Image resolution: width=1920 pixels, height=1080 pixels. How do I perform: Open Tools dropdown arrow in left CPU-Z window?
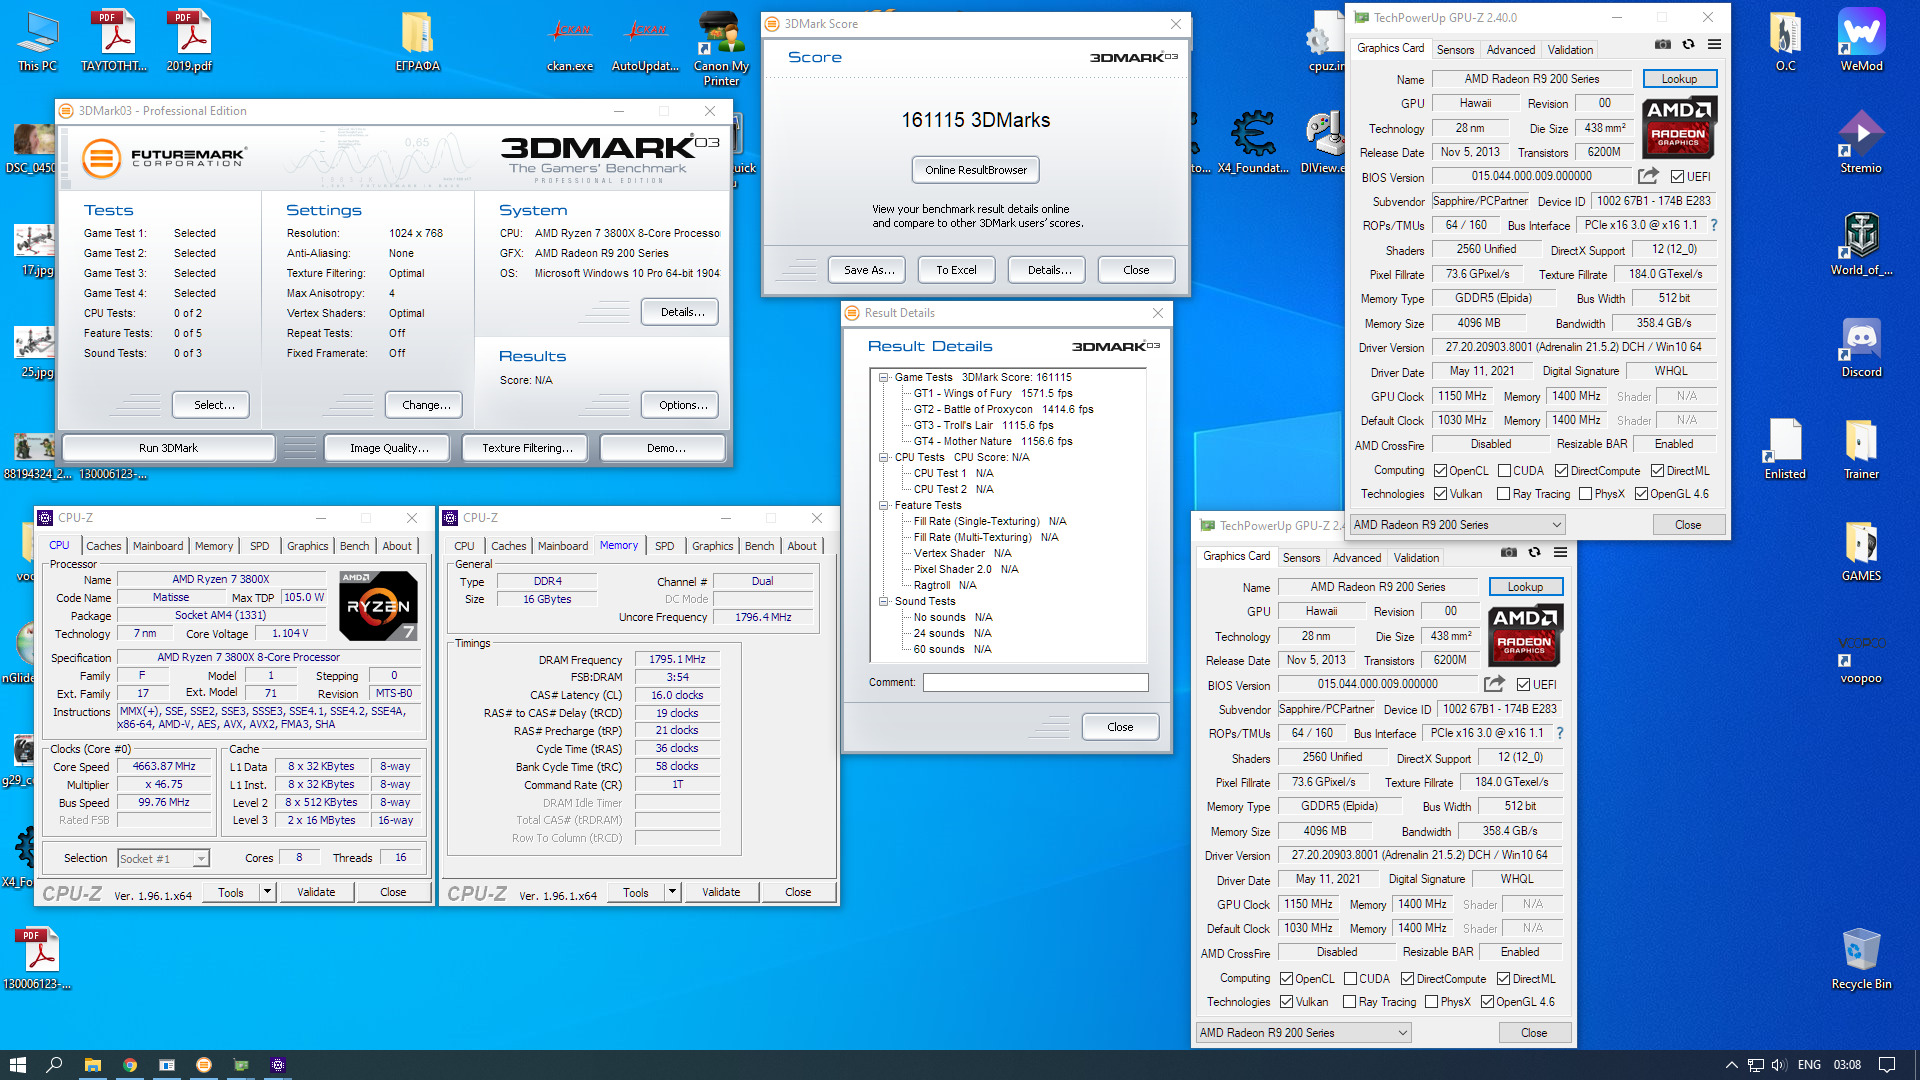267,892
